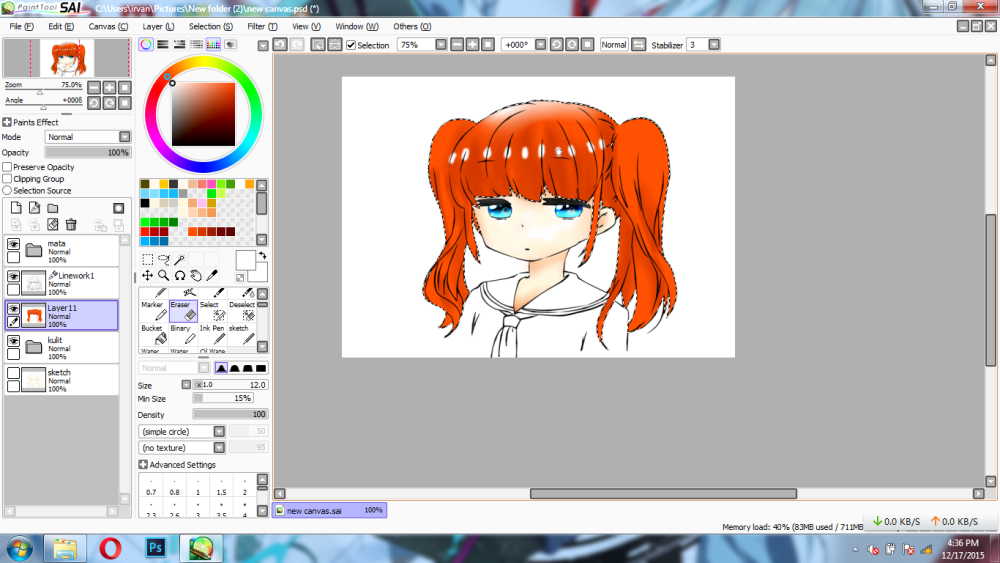The height and width of the screenshot is (563, 1000).
Task: Choose the sketch brush tool
Action: pos(242,335)
